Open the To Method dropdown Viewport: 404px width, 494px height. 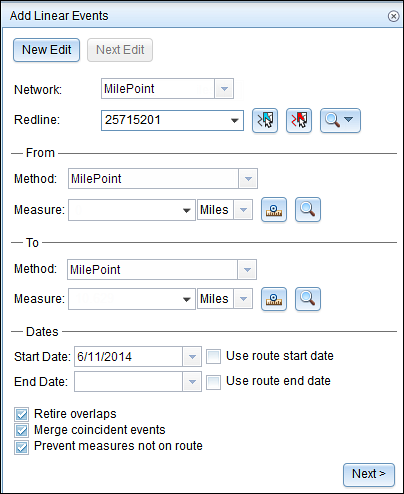(247, 269)
